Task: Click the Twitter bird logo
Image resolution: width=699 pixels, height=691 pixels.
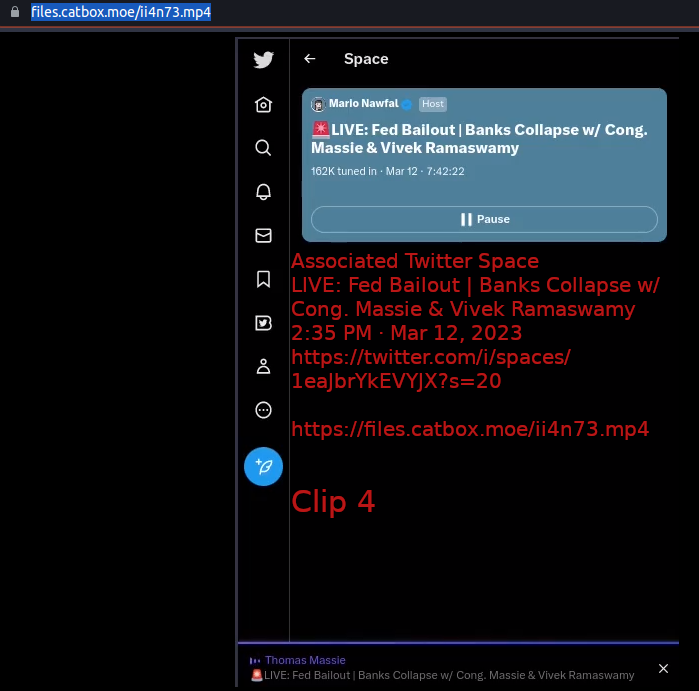Action: click(263, 60)
